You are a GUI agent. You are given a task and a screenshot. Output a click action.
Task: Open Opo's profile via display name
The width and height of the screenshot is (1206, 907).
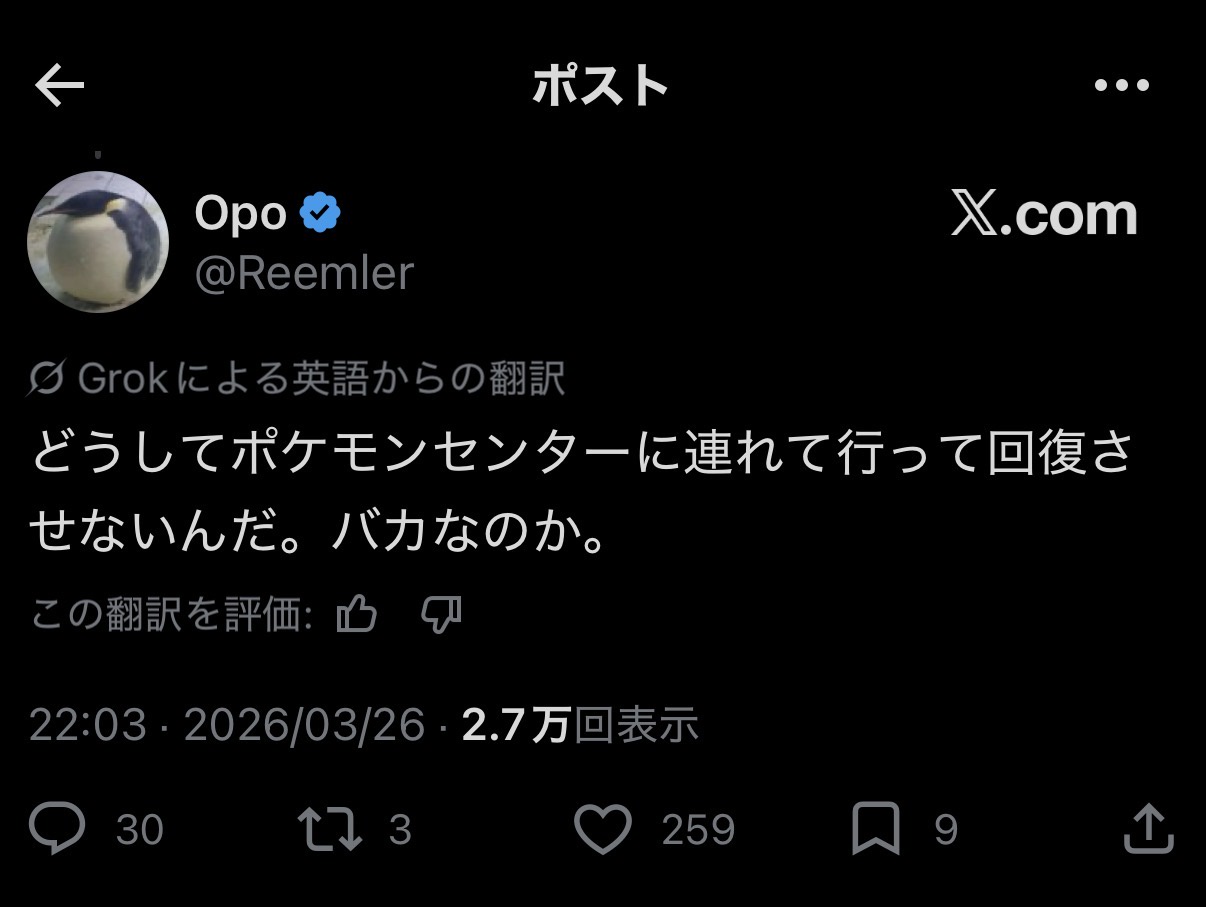[x=240, y=213]
